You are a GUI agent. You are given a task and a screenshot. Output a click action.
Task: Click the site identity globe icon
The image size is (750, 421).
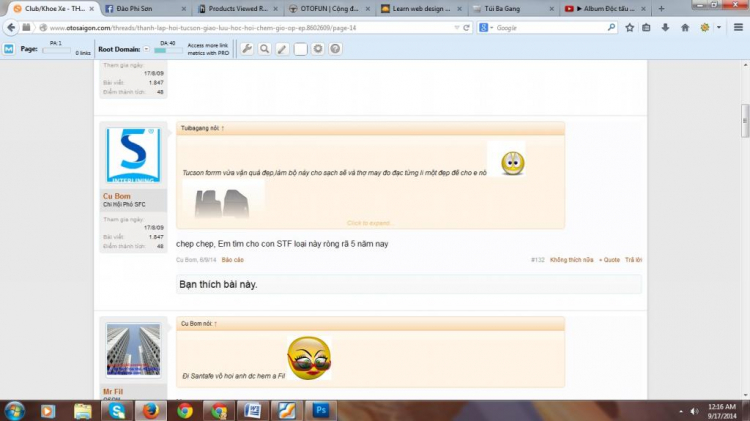coord(43,28)
